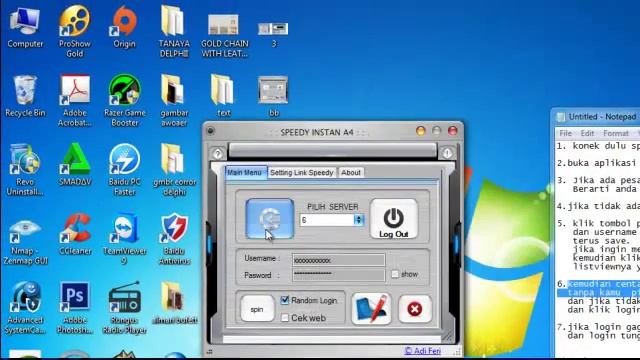Click Notepad line '2.buka aplikasi'
This screenshot has height=360, width=640.
(x=598, y=163)
